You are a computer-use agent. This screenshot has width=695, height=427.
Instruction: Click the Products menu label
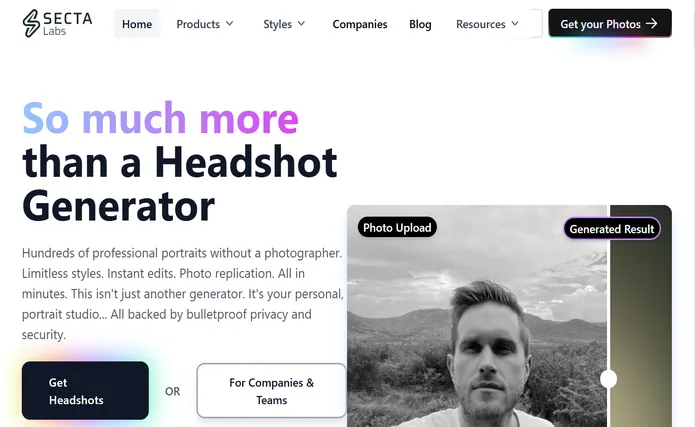coord(198,24)
